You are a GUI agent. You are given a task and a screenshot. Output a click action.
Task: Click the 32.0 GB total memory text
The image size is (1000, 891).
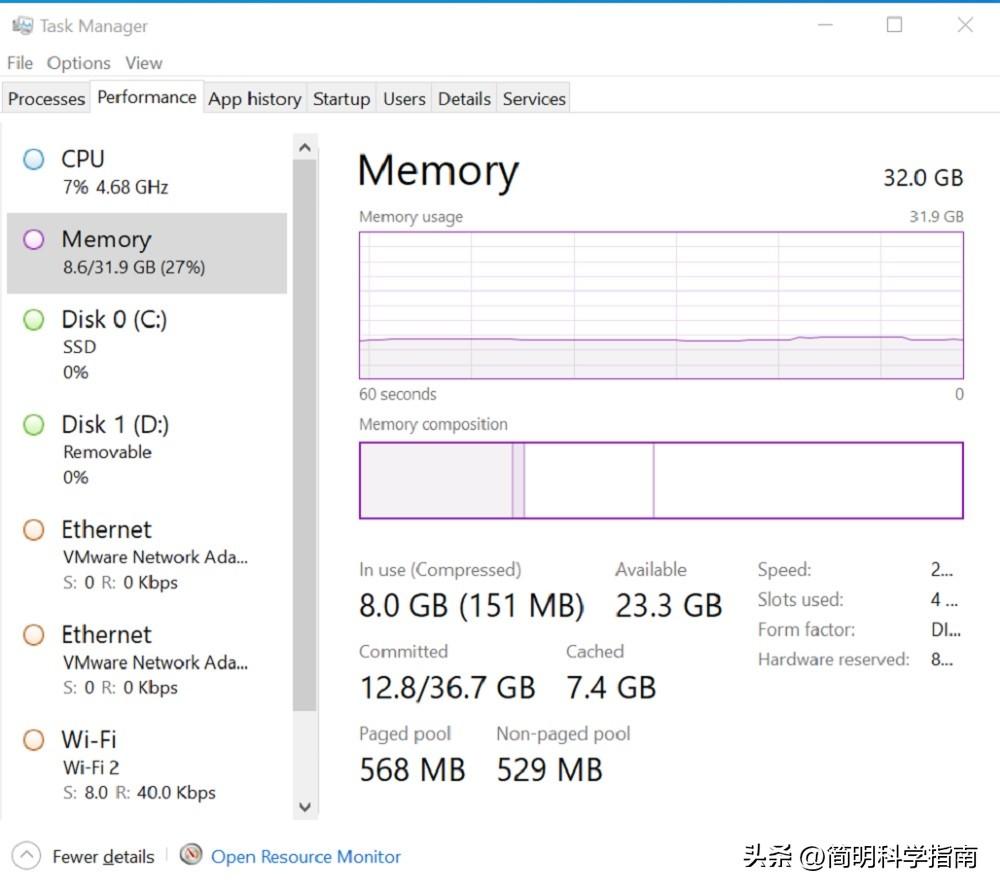pyautogui.click(x=923, y=177)
